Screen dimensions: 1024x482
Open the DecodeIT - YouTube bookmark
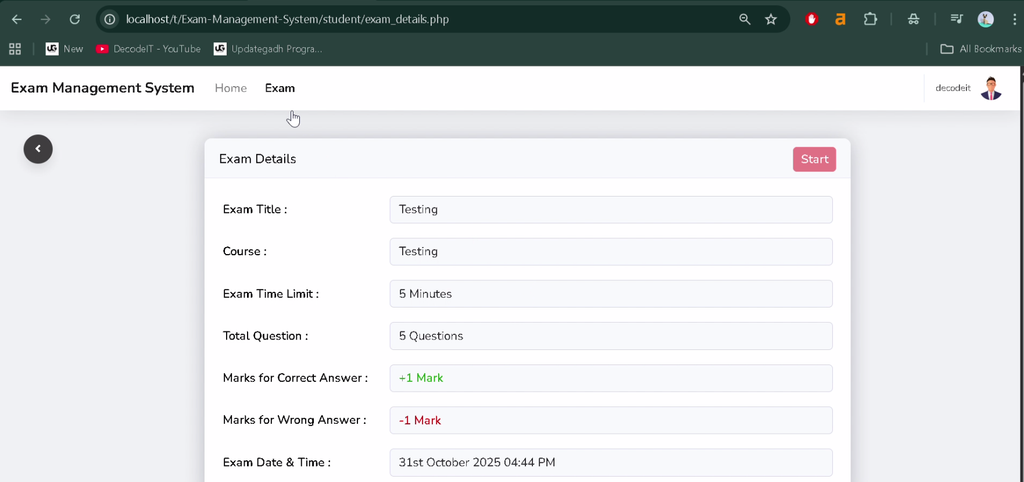[x=148, y=48]
